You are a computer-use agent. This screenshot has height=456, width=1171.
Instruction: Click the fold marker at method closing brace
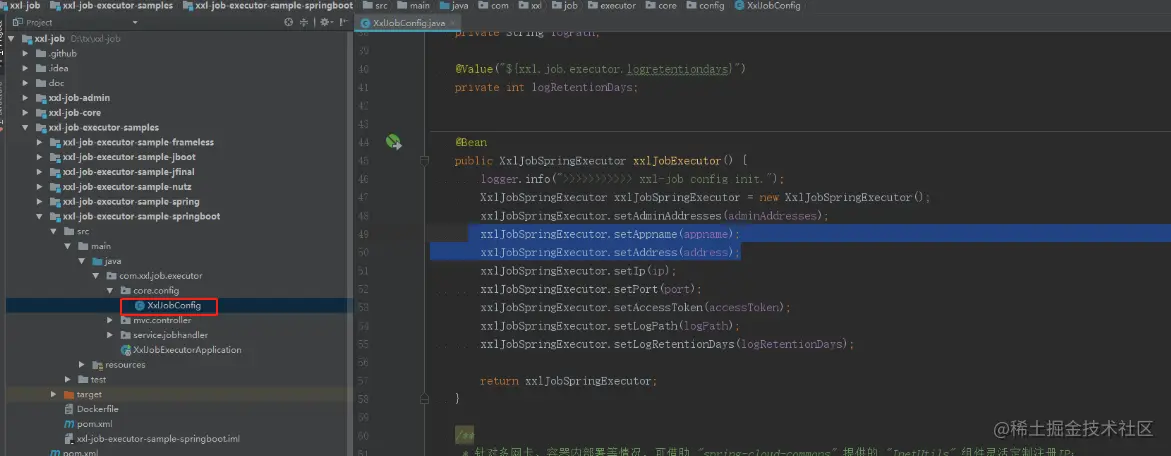pos(424,399)
